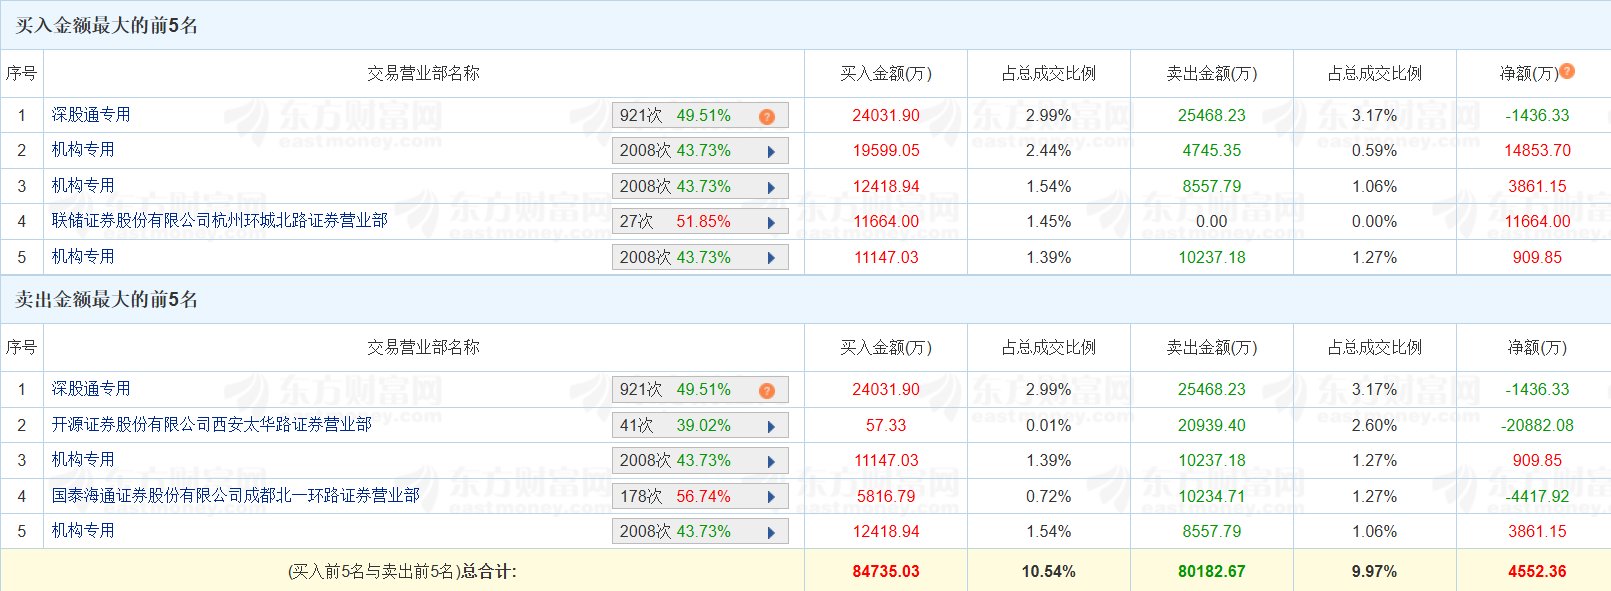Expand details arrow for 国泰海通证券成都北一环路营业部
Image resolution: width=1611 pixels, height=591 pixels.
tap(771, 497)
